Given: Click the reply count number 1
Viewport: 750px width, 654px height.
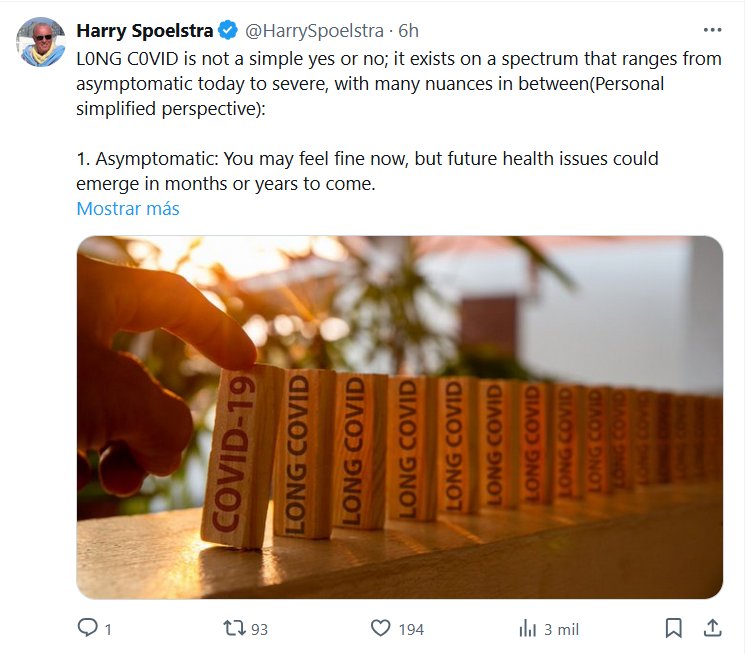Looking at the screenshot, I should click(108, 629).
